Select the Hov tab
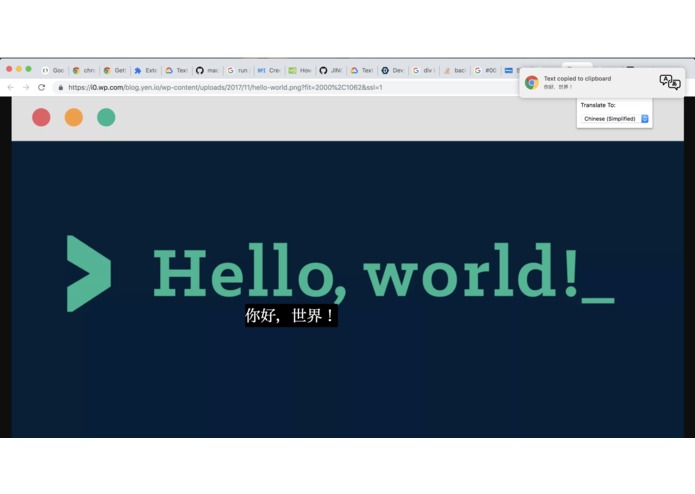 [x=301, y=70]
